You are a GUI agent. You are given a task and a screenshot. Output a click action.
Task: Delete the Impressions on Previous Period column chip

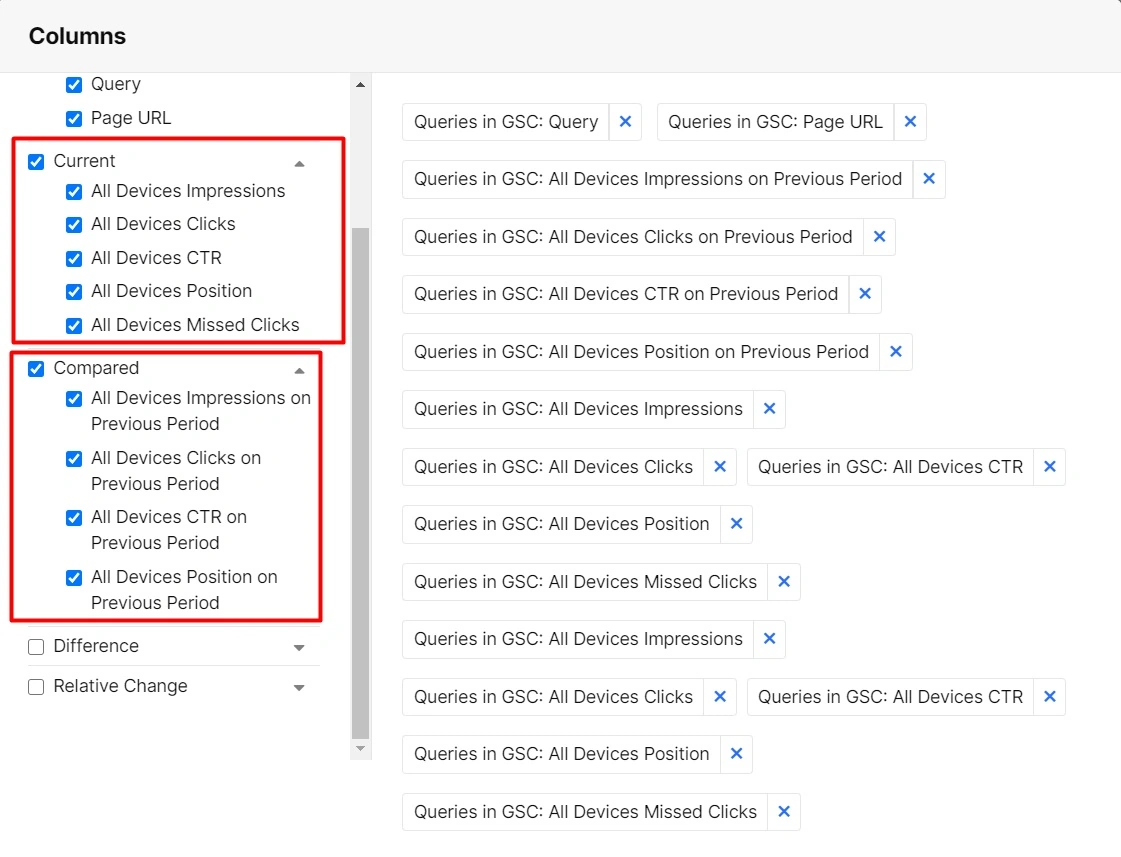point(928,179)
